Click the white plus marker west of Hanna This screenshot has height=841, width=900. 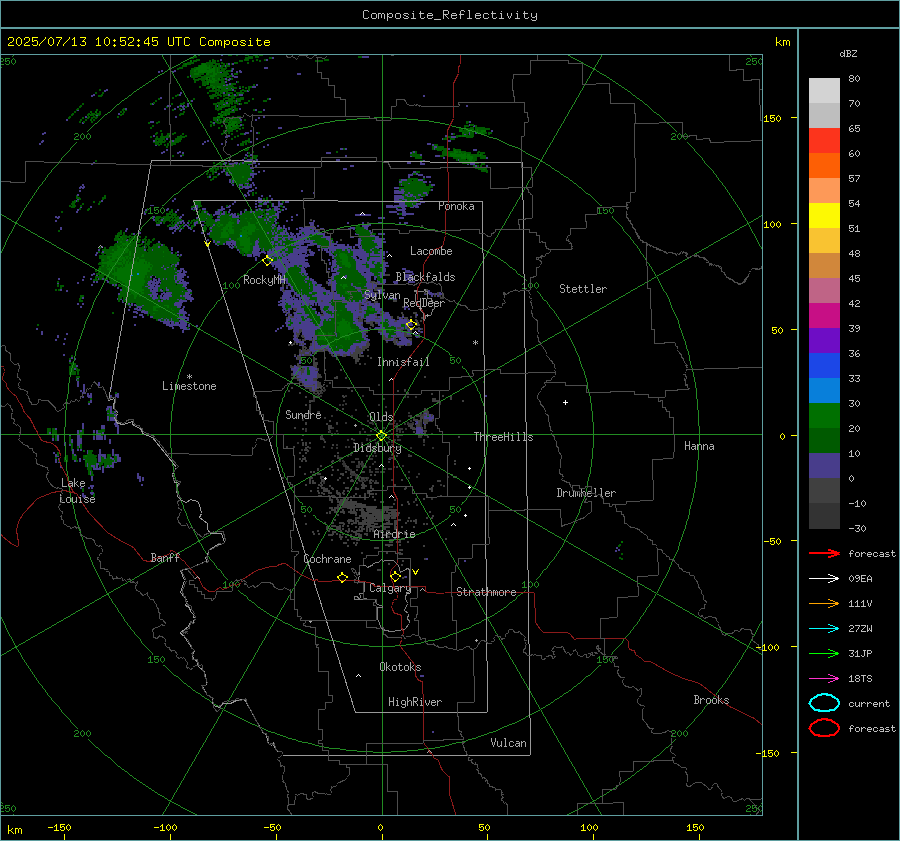click(565, 402)
